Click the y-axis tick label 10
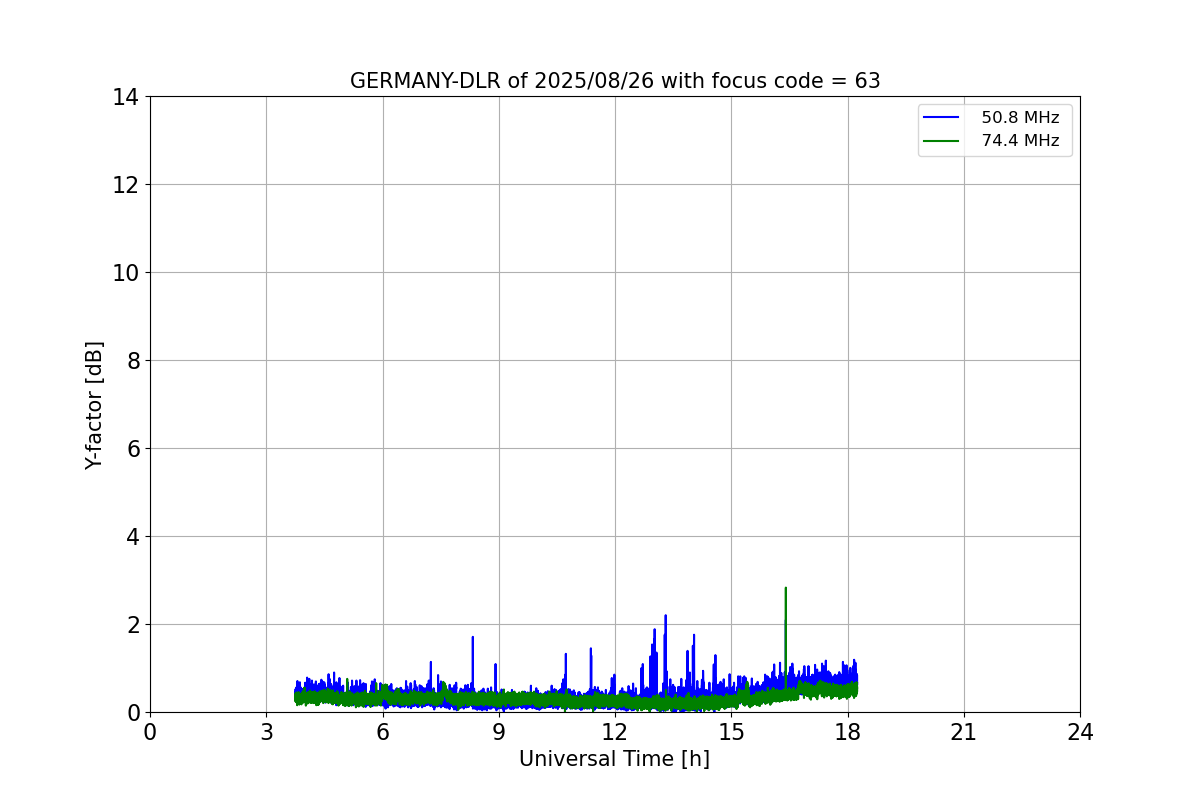This screenshot has width=1200, height=800. (x=126, y=273)
